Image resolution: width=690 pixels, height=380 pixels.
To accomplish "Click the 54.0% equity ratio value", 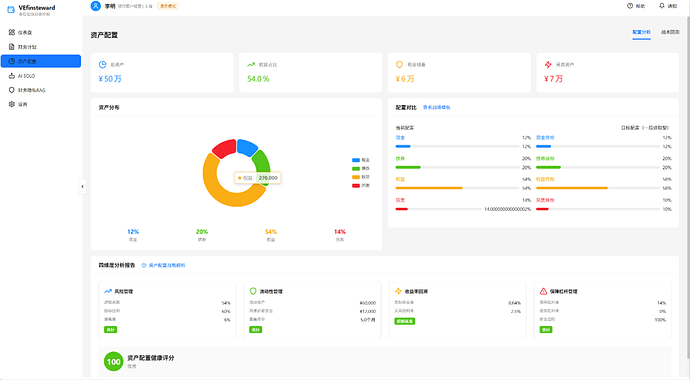I will point(258,79).
